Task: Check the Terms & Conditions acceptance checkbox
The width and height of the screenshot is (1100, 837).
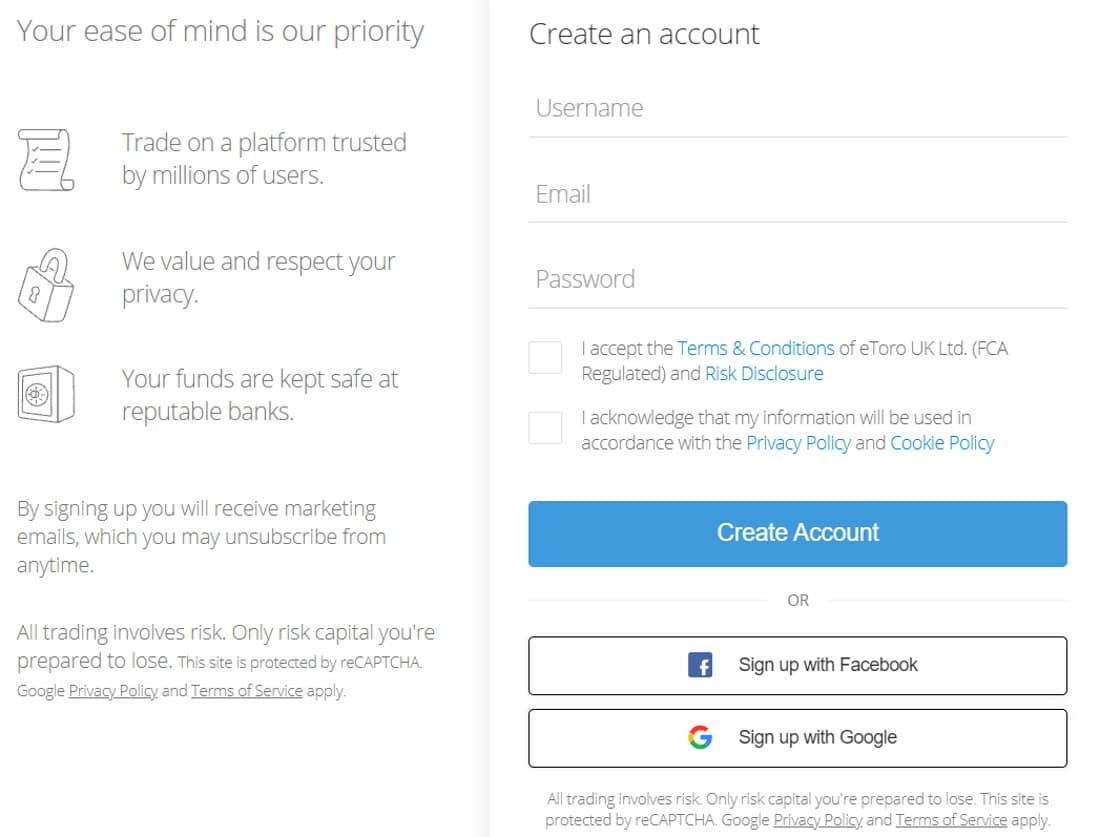Action: click(x=545, y=357)
